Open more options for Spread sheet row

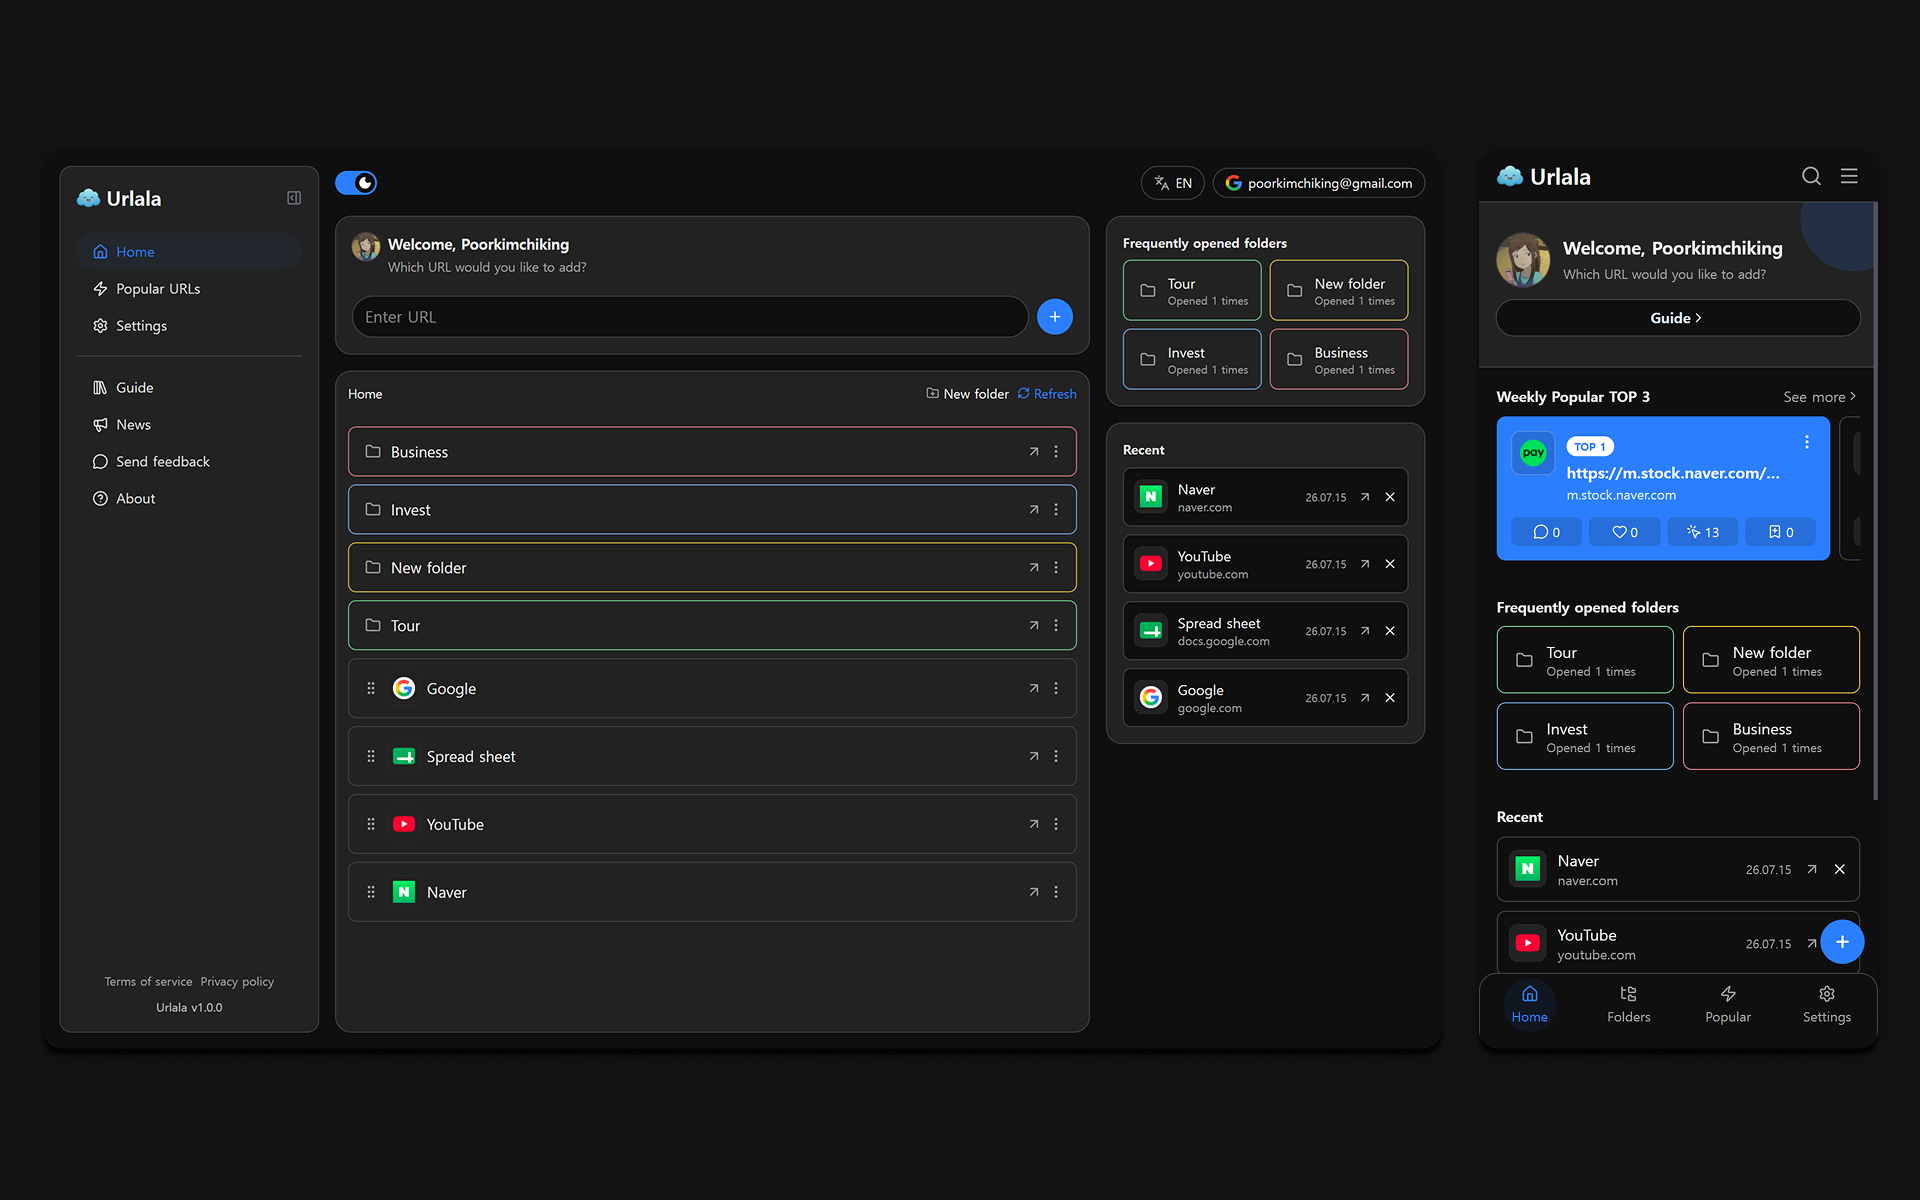1056,757
